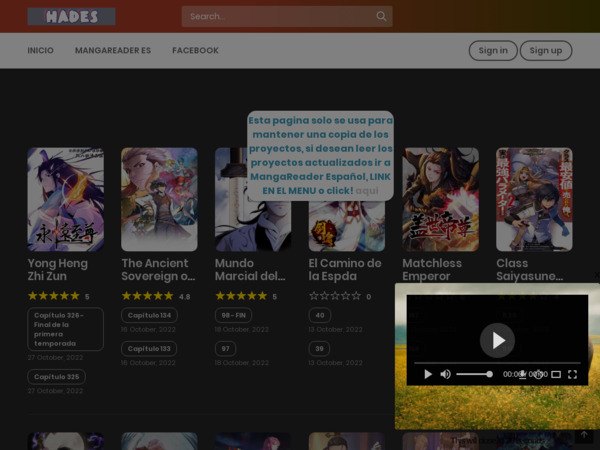This screenshot has width=600, height=450.
Task: Click the theater mode rectangle icon
Action: point(556,374)
